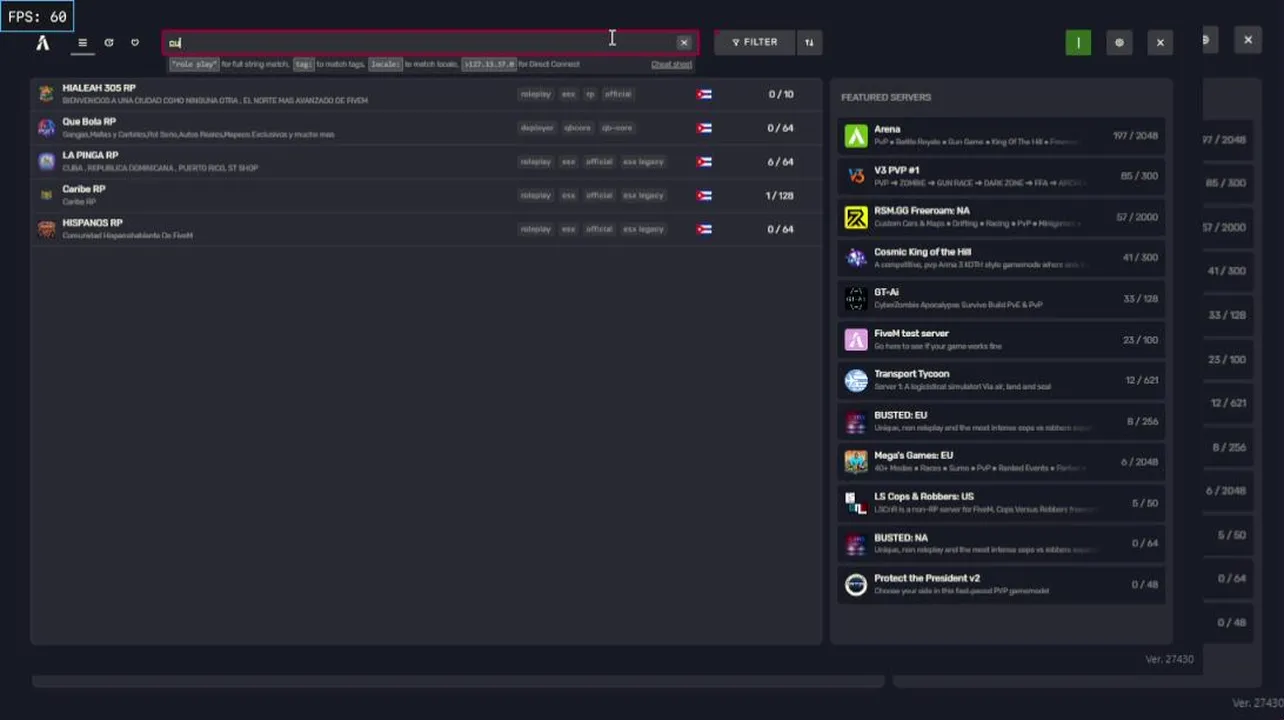The width and height of the screenshot is (1284, 720).
Task: Select the HISPANOS RP server icon
Action: (46, 229)
